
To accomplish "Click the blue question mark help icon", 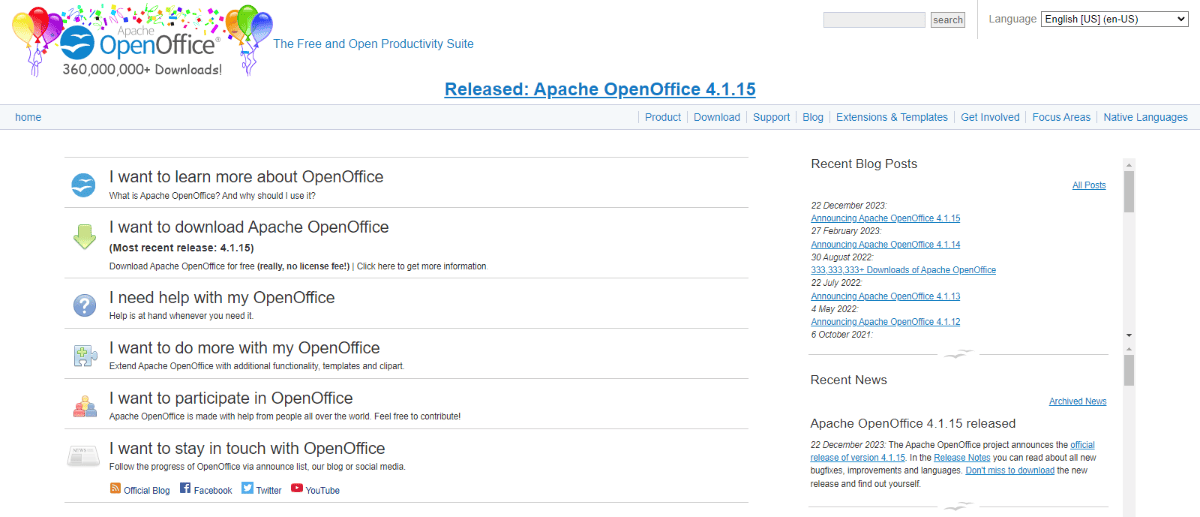I will pos(83,305).
